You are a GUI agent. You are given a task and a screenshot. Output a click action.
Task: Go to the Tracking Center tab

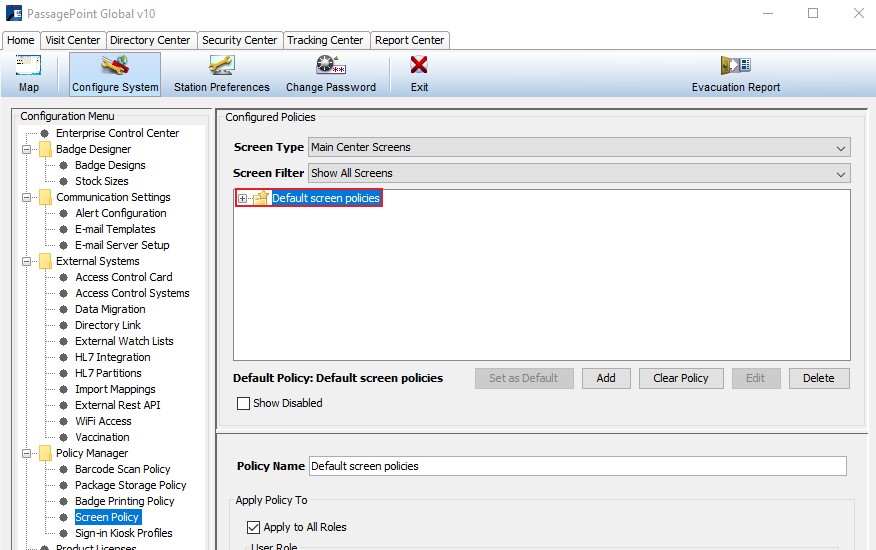click(325, 40)
